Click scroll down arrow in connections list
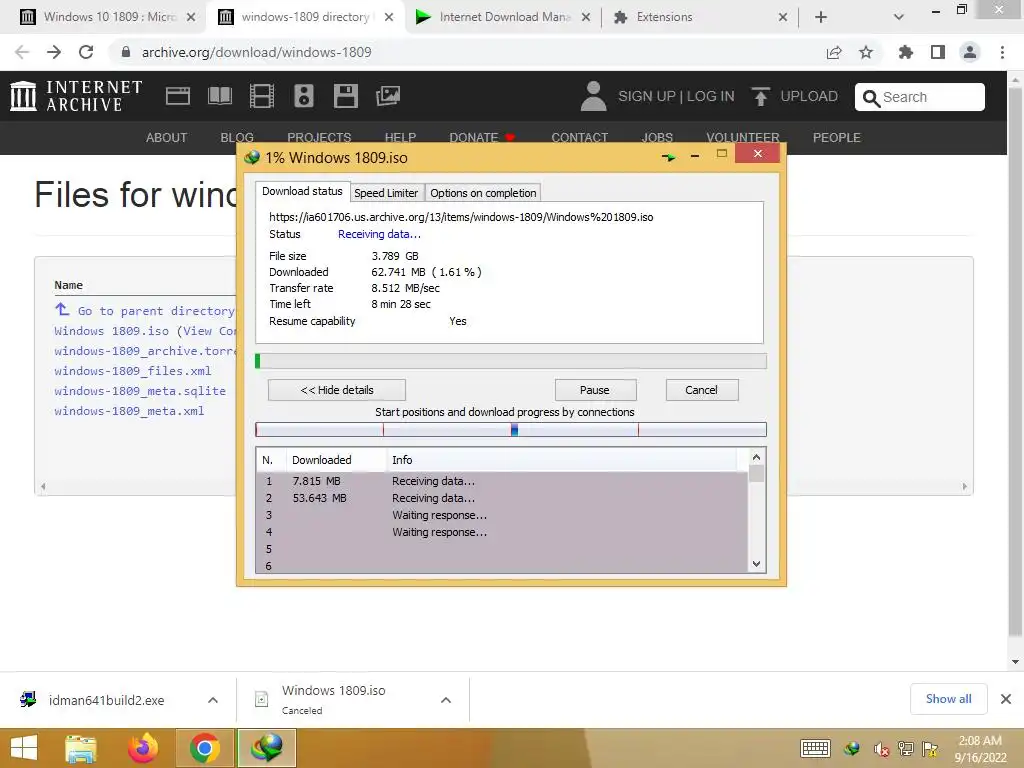 (756, 564)
